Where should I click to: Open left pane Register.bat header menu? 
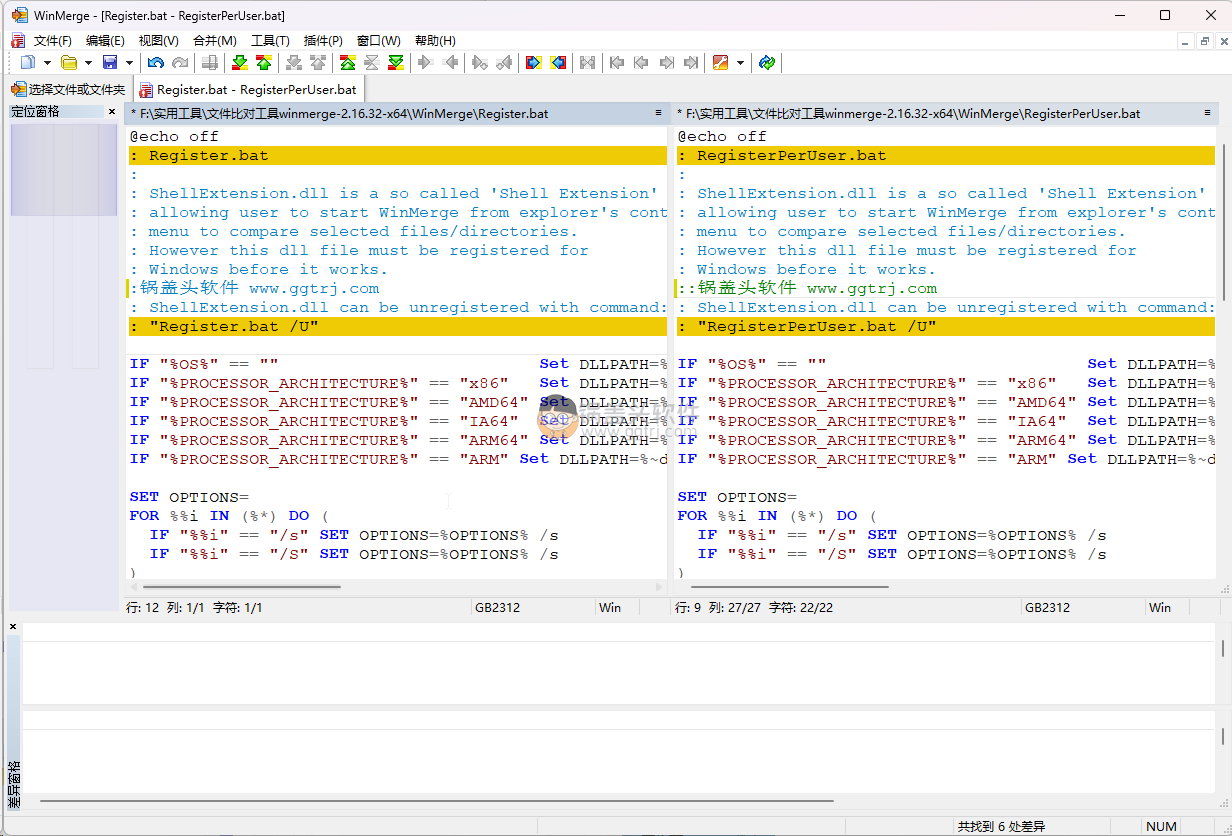pyautogui.click(x=658, y=113)
